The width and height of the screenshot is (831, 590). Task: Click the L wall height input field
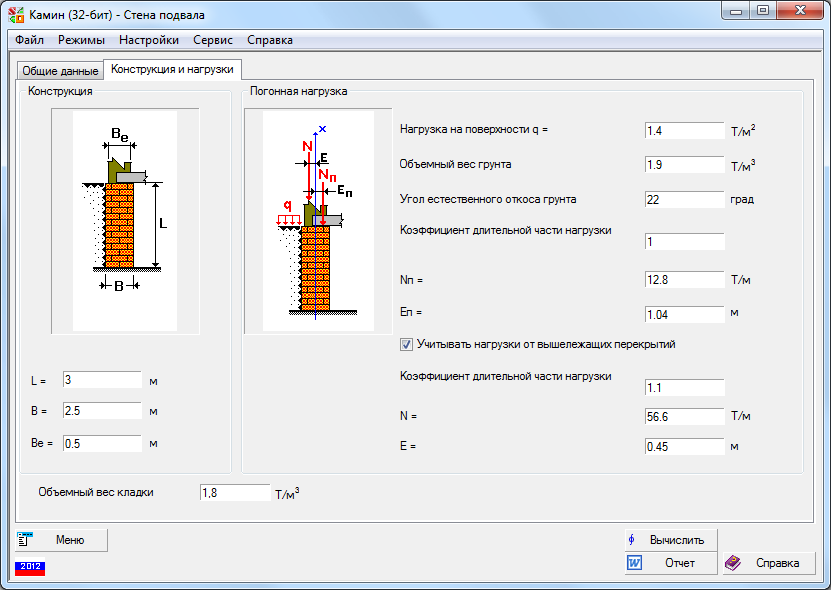(102, 380)
